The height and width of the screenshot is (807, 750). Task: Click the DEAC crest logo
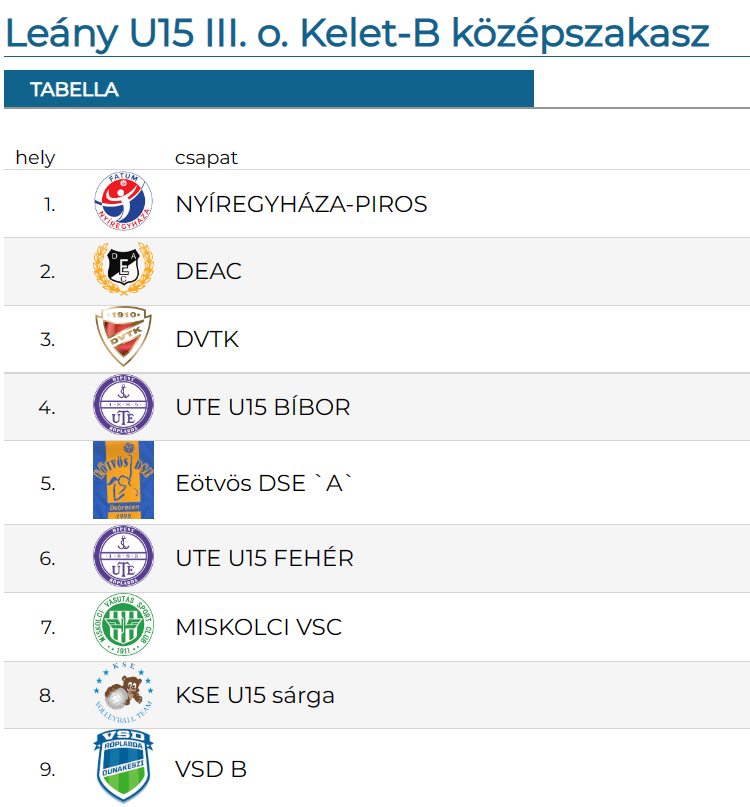click(123, 269)
